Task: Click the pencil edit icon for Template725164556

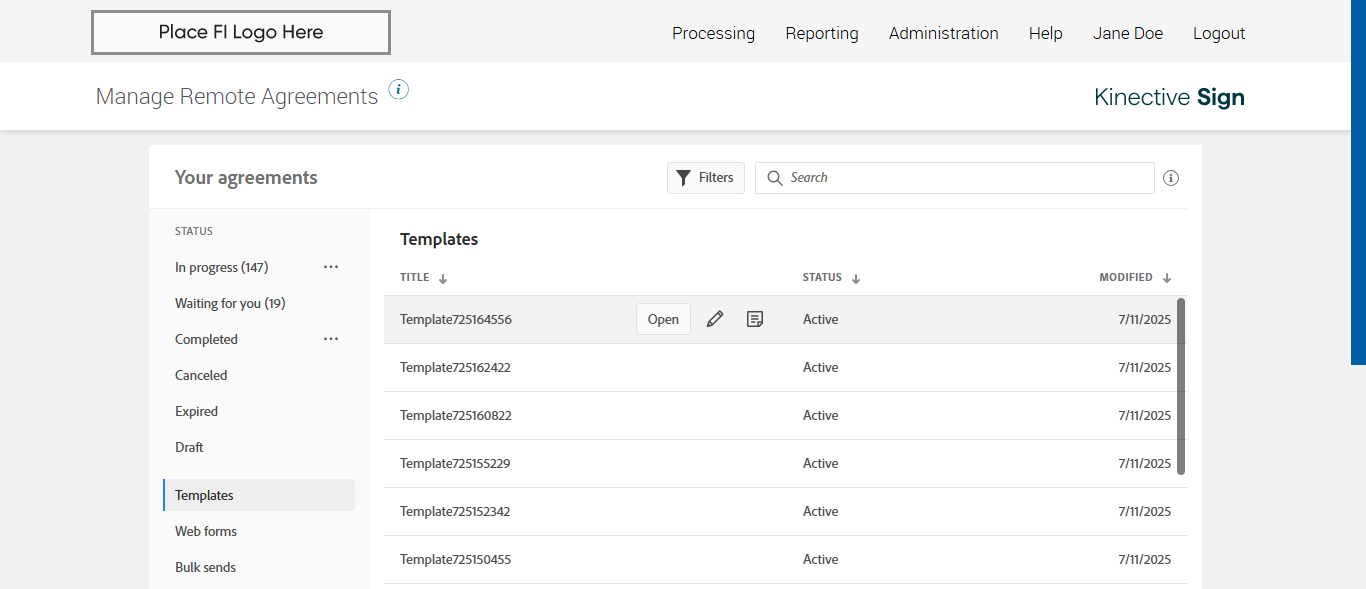Action: point(715,320)
